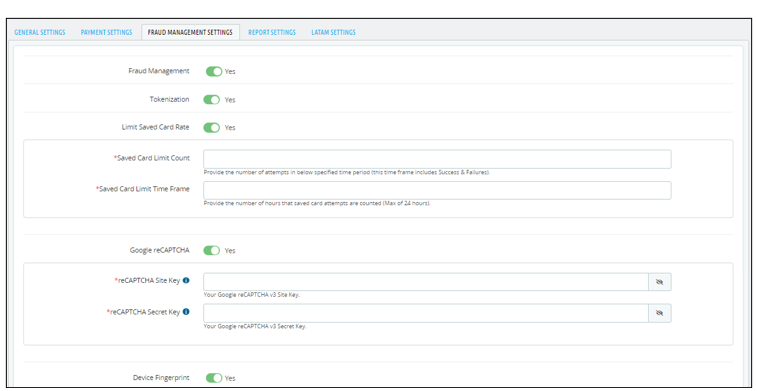Click the 'Tokenization' label
757x391 pixels.
(x=169, y=99)
